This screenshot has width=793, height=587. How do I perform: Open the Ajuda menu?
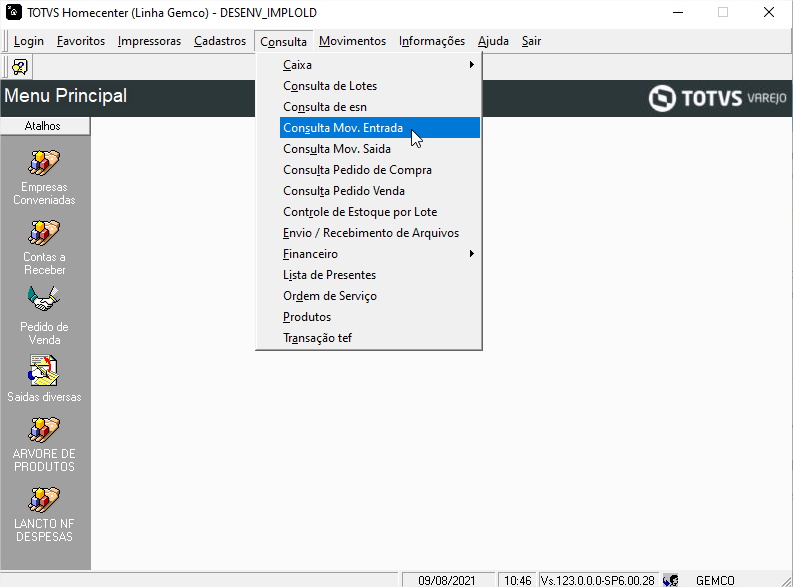(493, 41)
